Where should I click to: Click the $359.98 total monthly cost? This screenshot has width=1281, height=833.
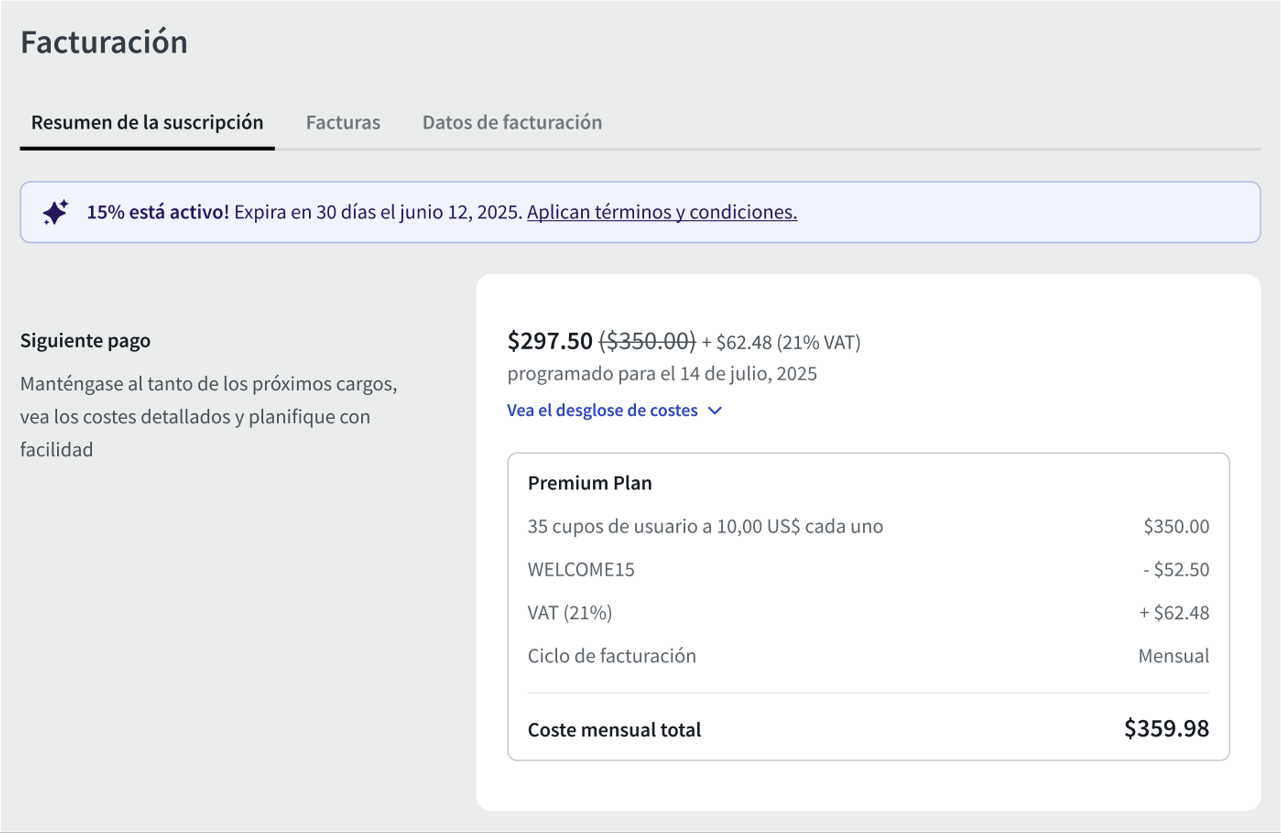pyautogui.click(x=1166, y=729)
